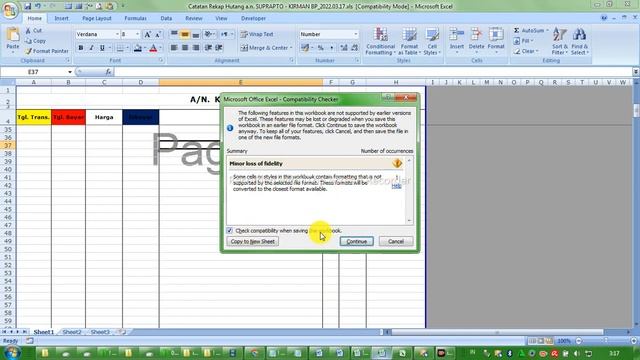Open Format as Table gallery
The width and height of the screenshot is (640, 360).
pyautogui.click(x=409, y=41)
